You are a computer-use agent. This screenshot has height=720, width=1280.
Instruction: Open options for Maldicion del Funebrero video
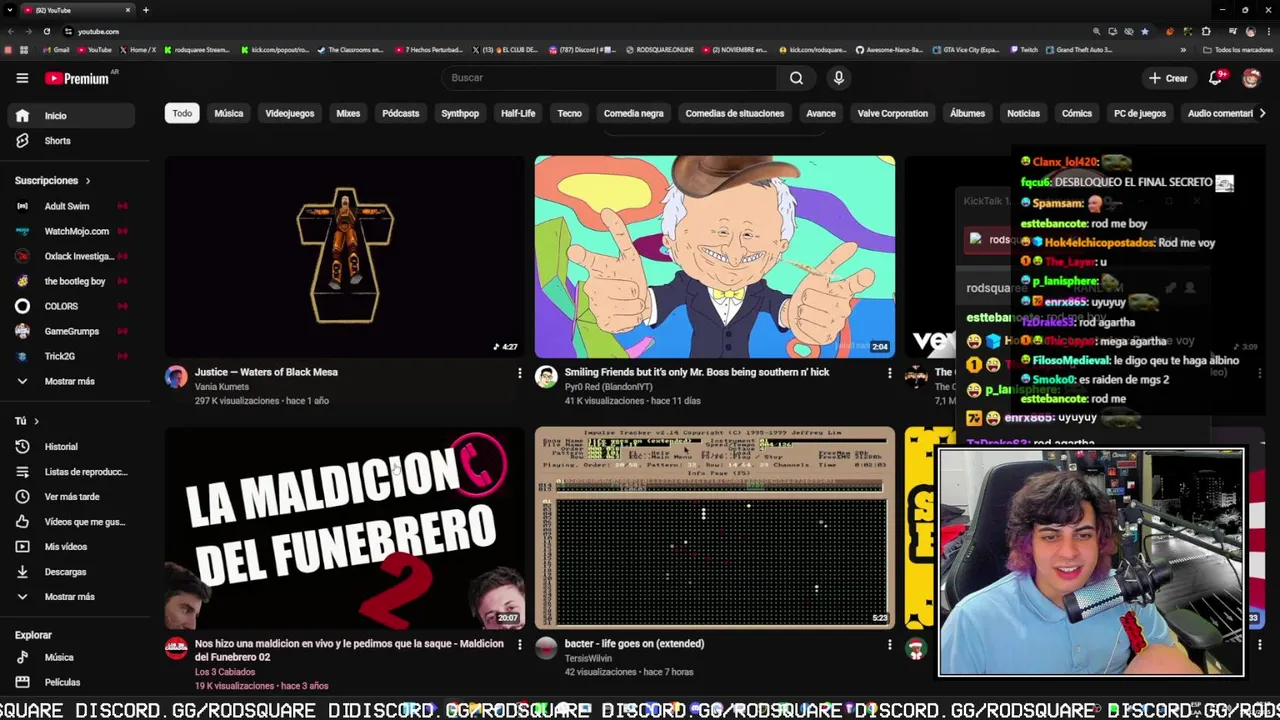(519, 645)
